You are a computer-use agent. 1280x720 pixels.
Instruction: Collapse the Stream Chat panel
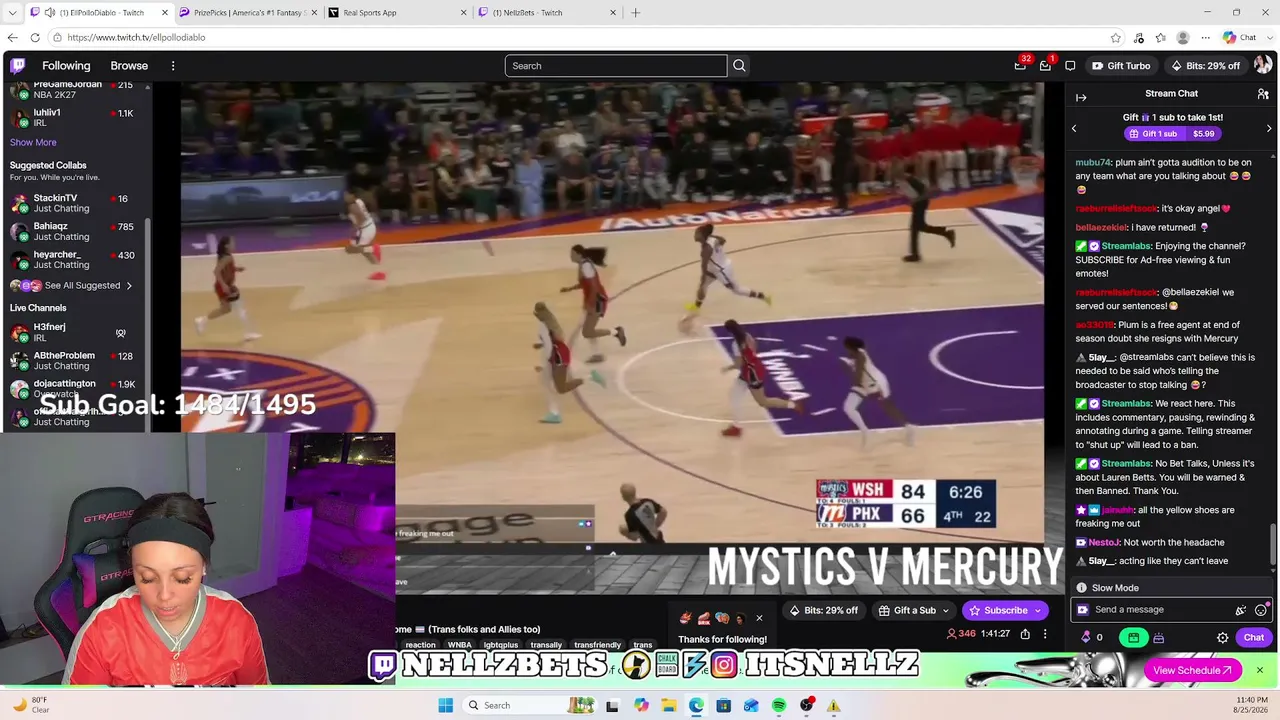pyautogui.click(x=1081, y=97)
